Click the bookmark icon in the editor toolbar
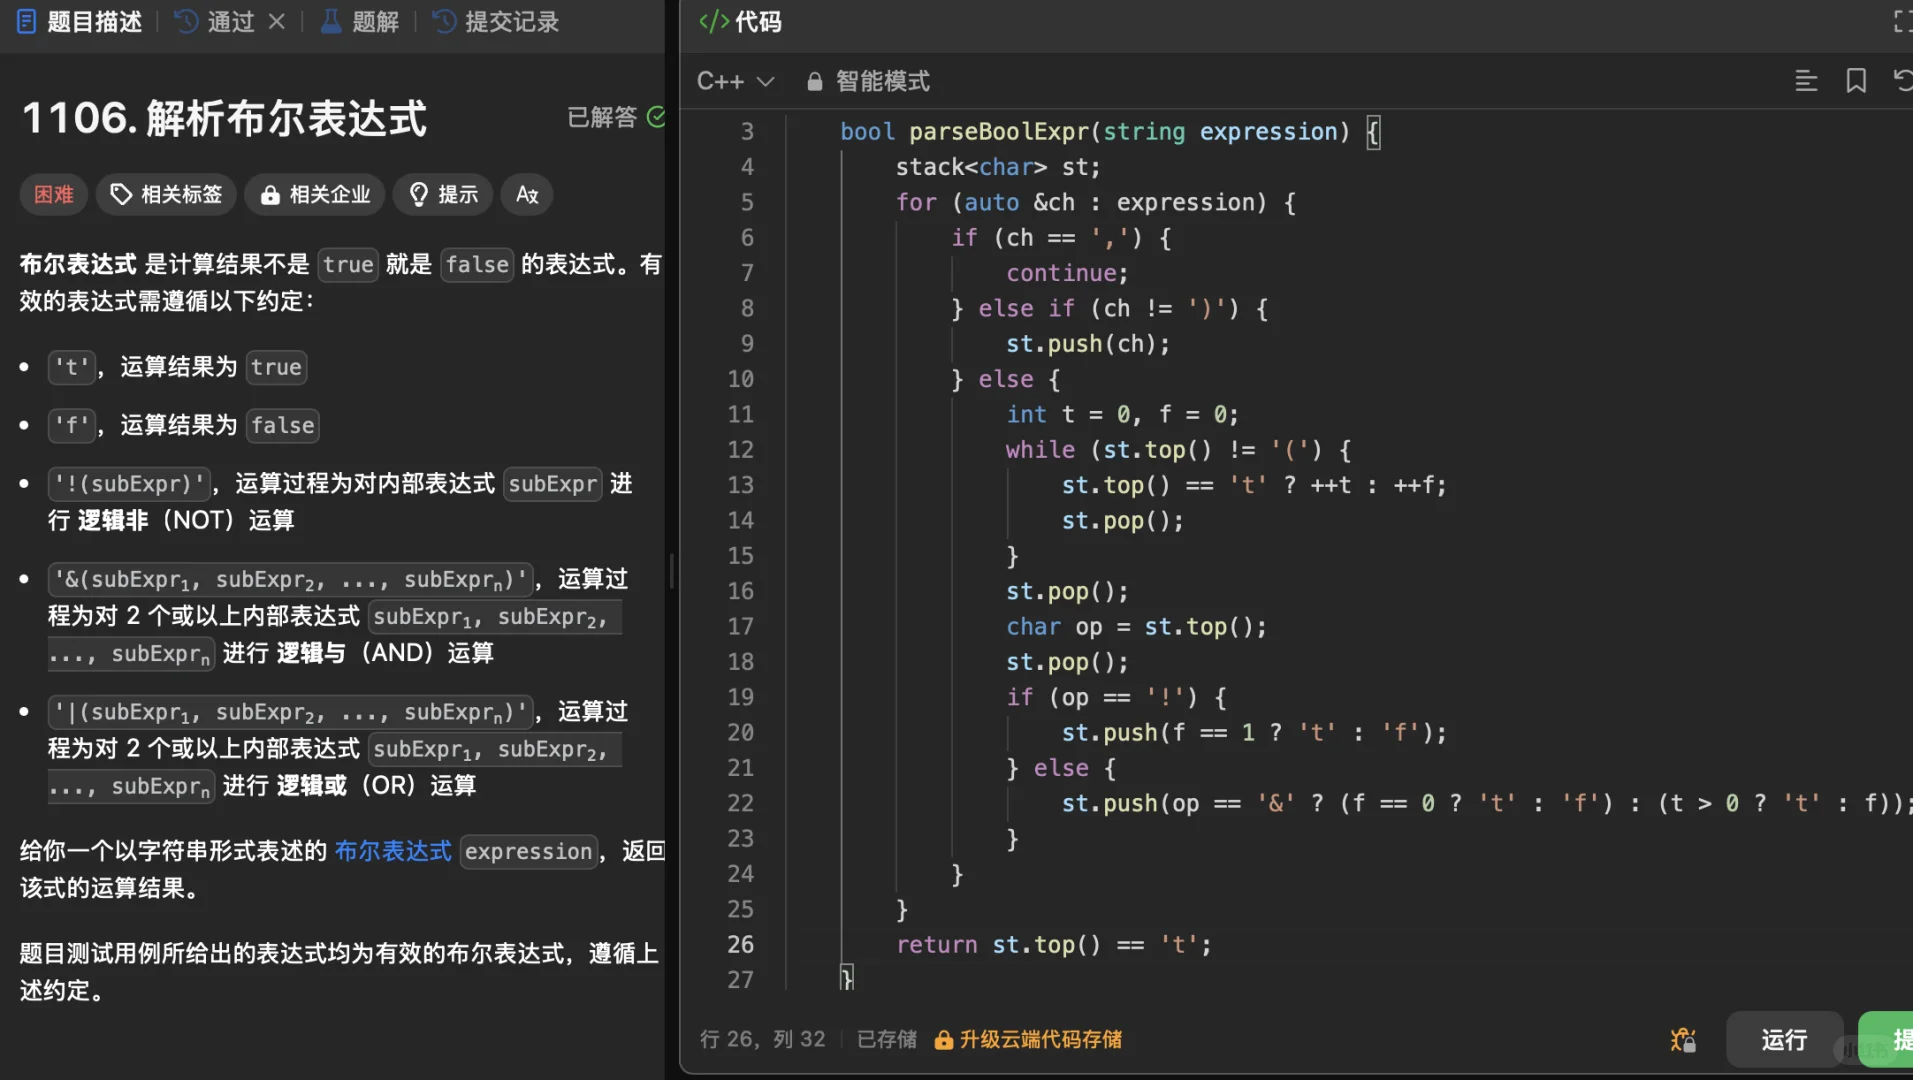Image resolution: width=1913 pixels, height=1080 pixels. (x=1856, y=81)
